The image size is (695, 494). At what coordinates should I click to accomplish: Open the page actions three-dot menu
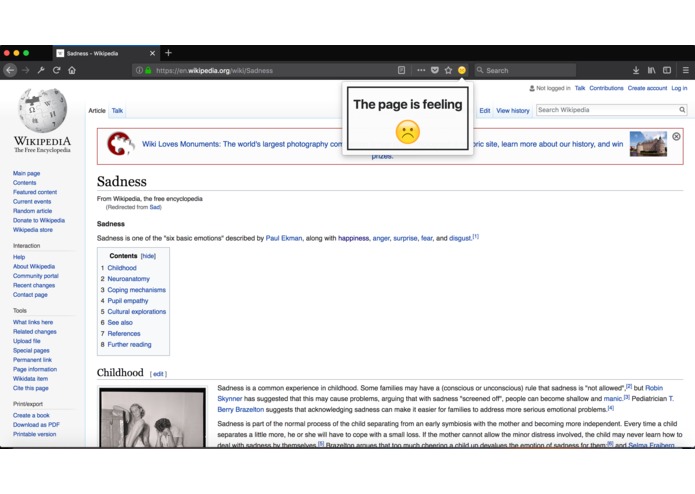click(x=421, y=70)
